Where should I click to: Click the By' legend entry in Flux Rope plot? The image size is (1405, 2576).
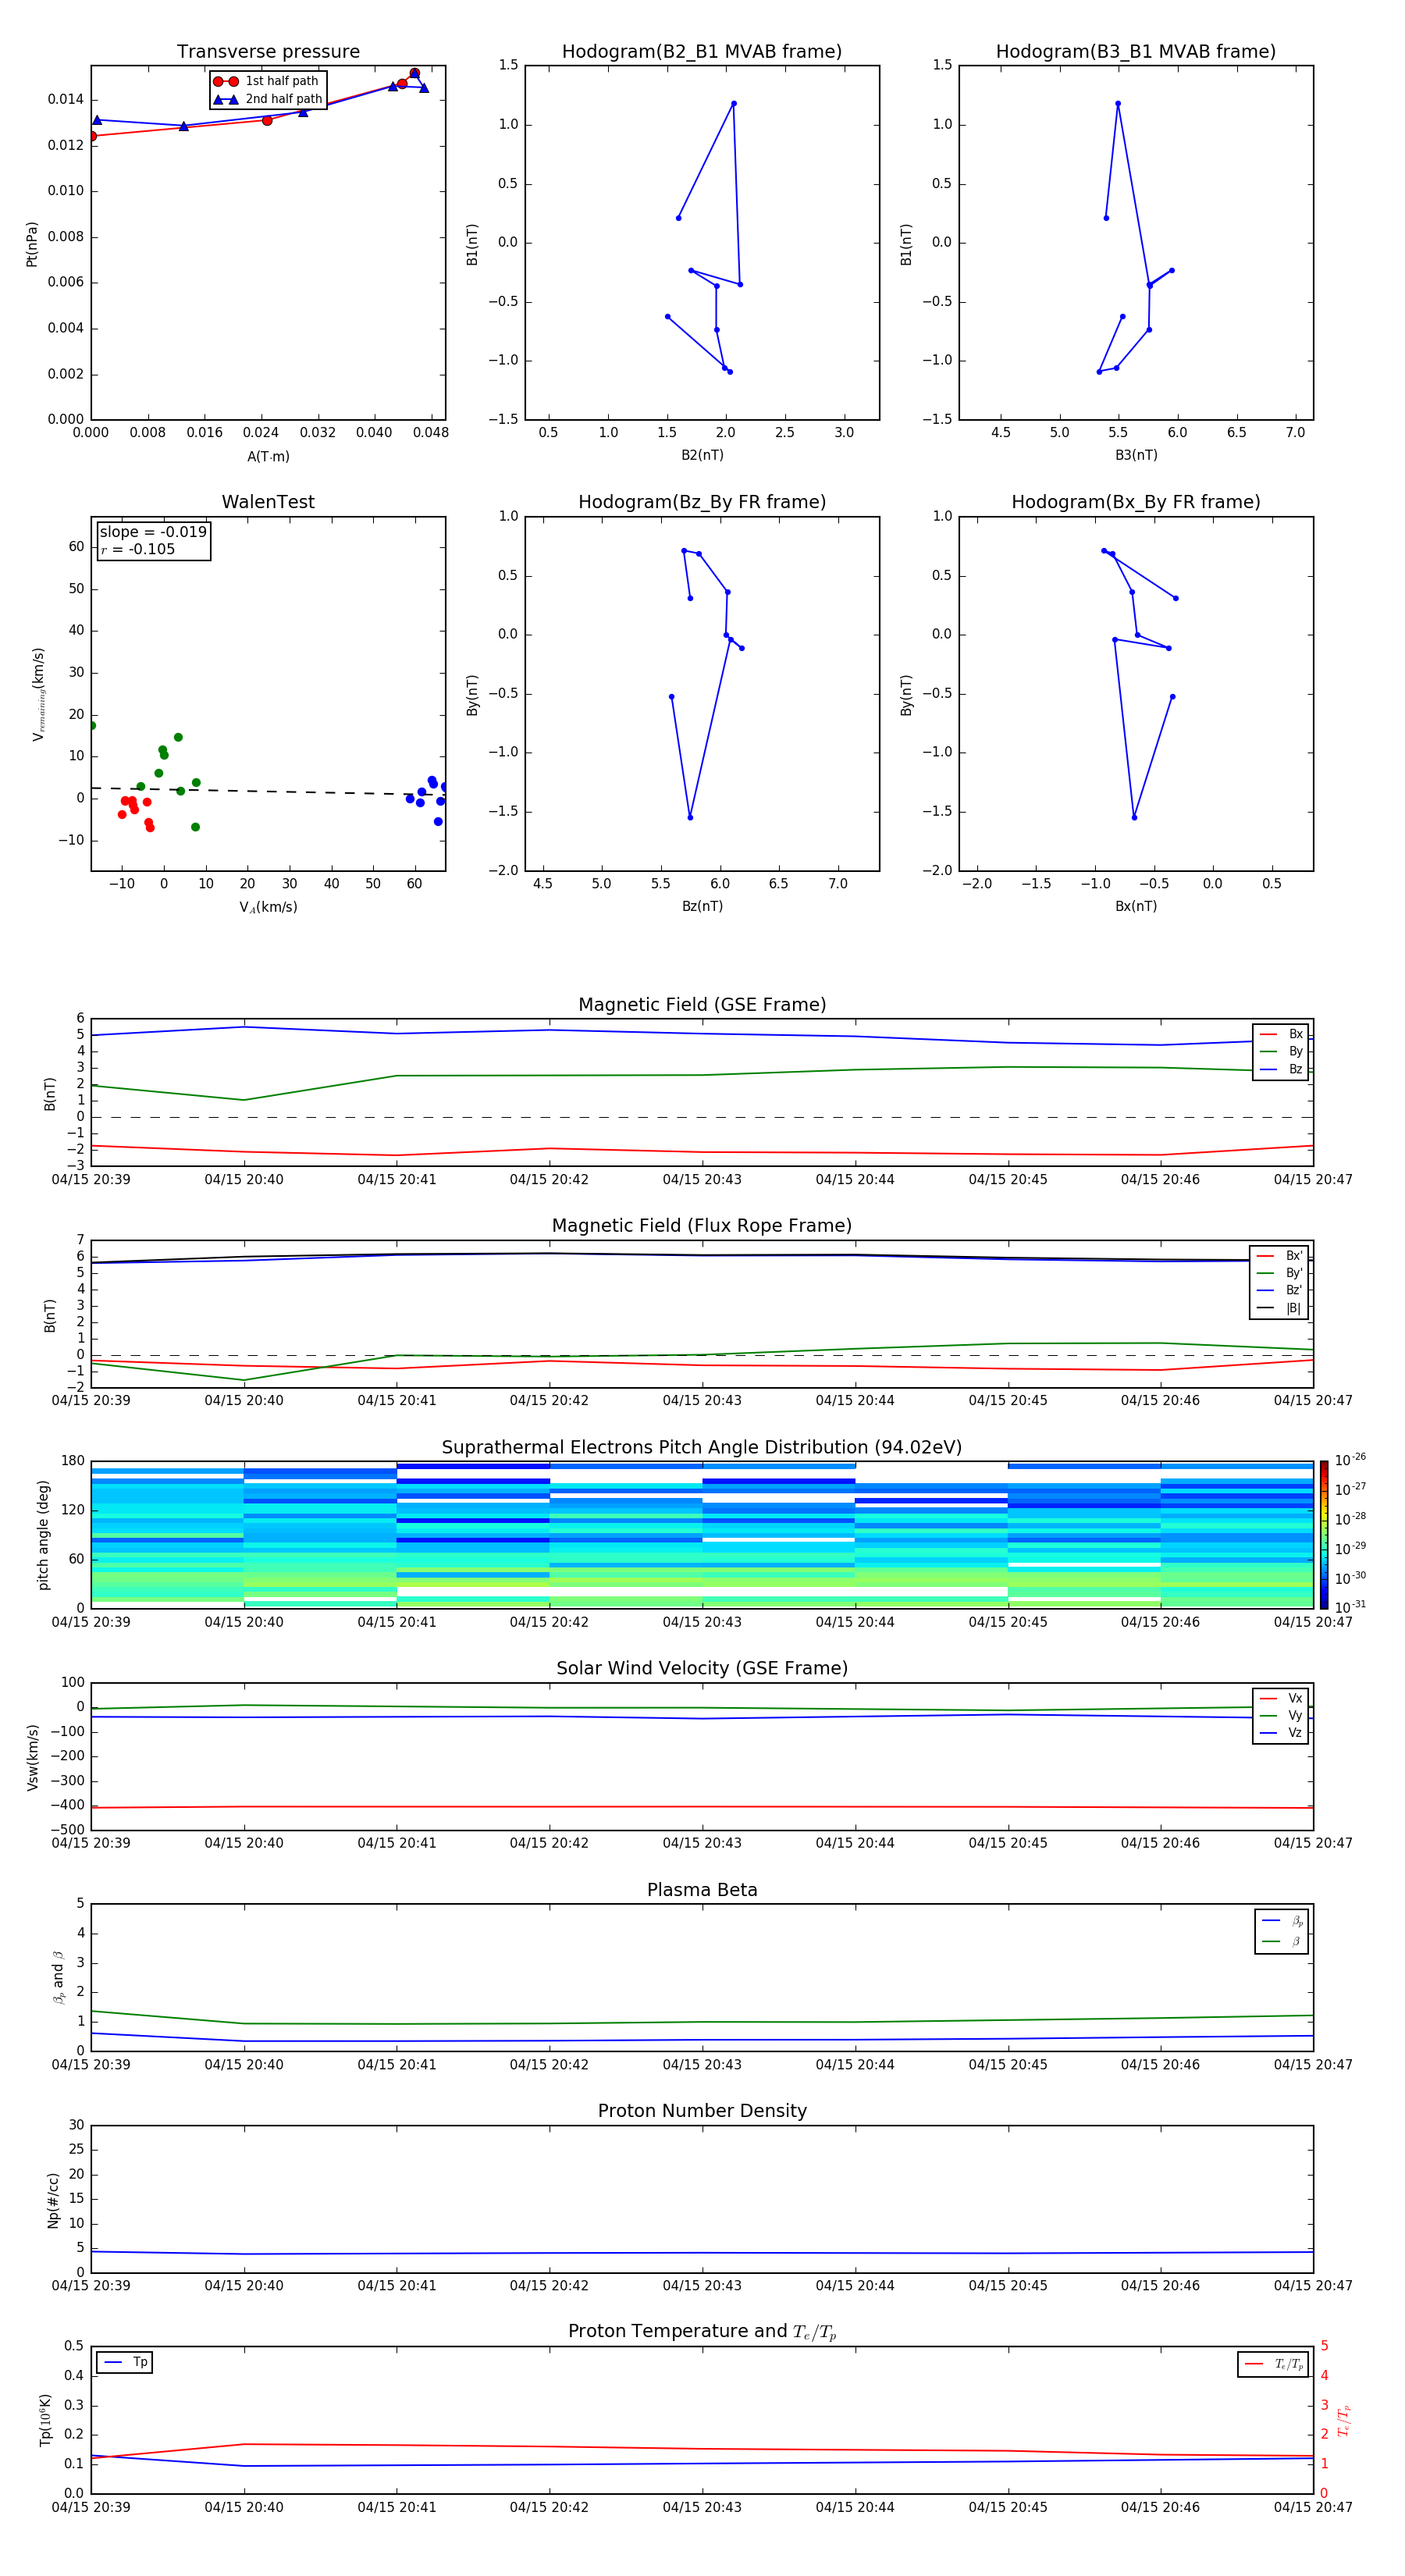[1279, 1273]
